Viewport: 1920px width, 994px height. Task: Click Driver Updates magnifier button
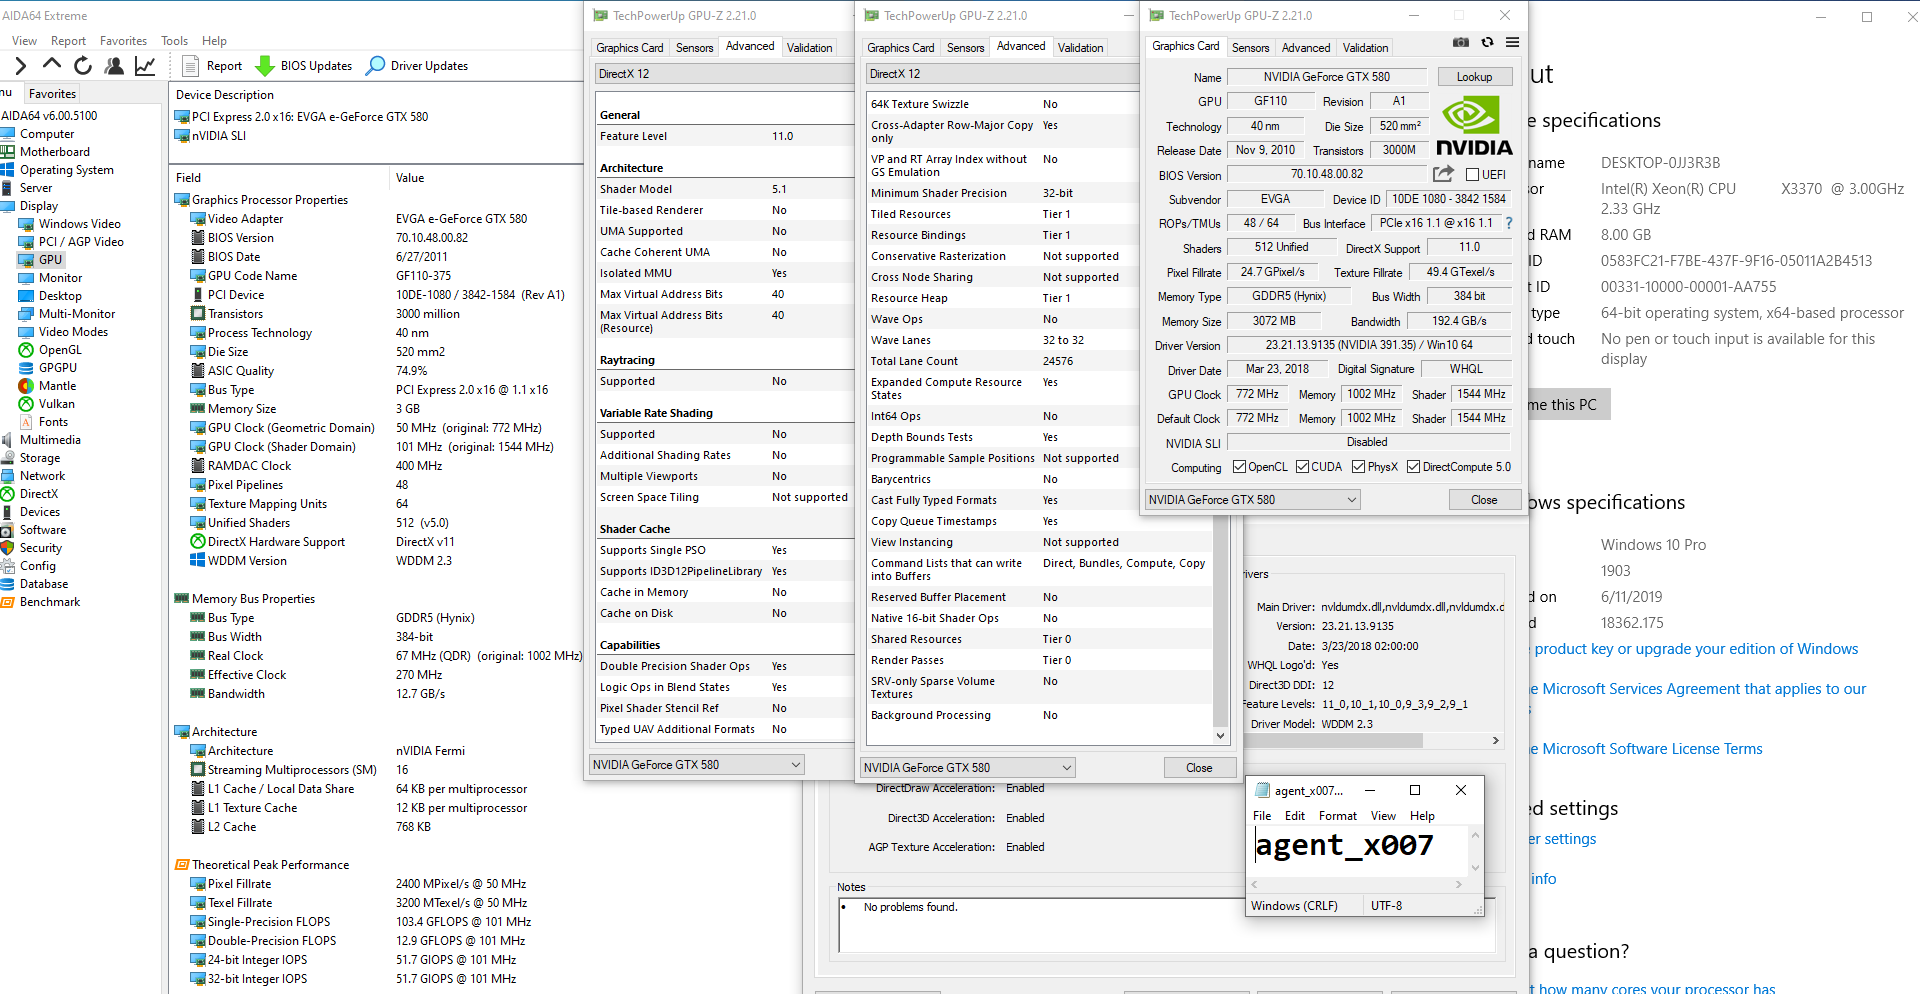(x=417, y=66)
